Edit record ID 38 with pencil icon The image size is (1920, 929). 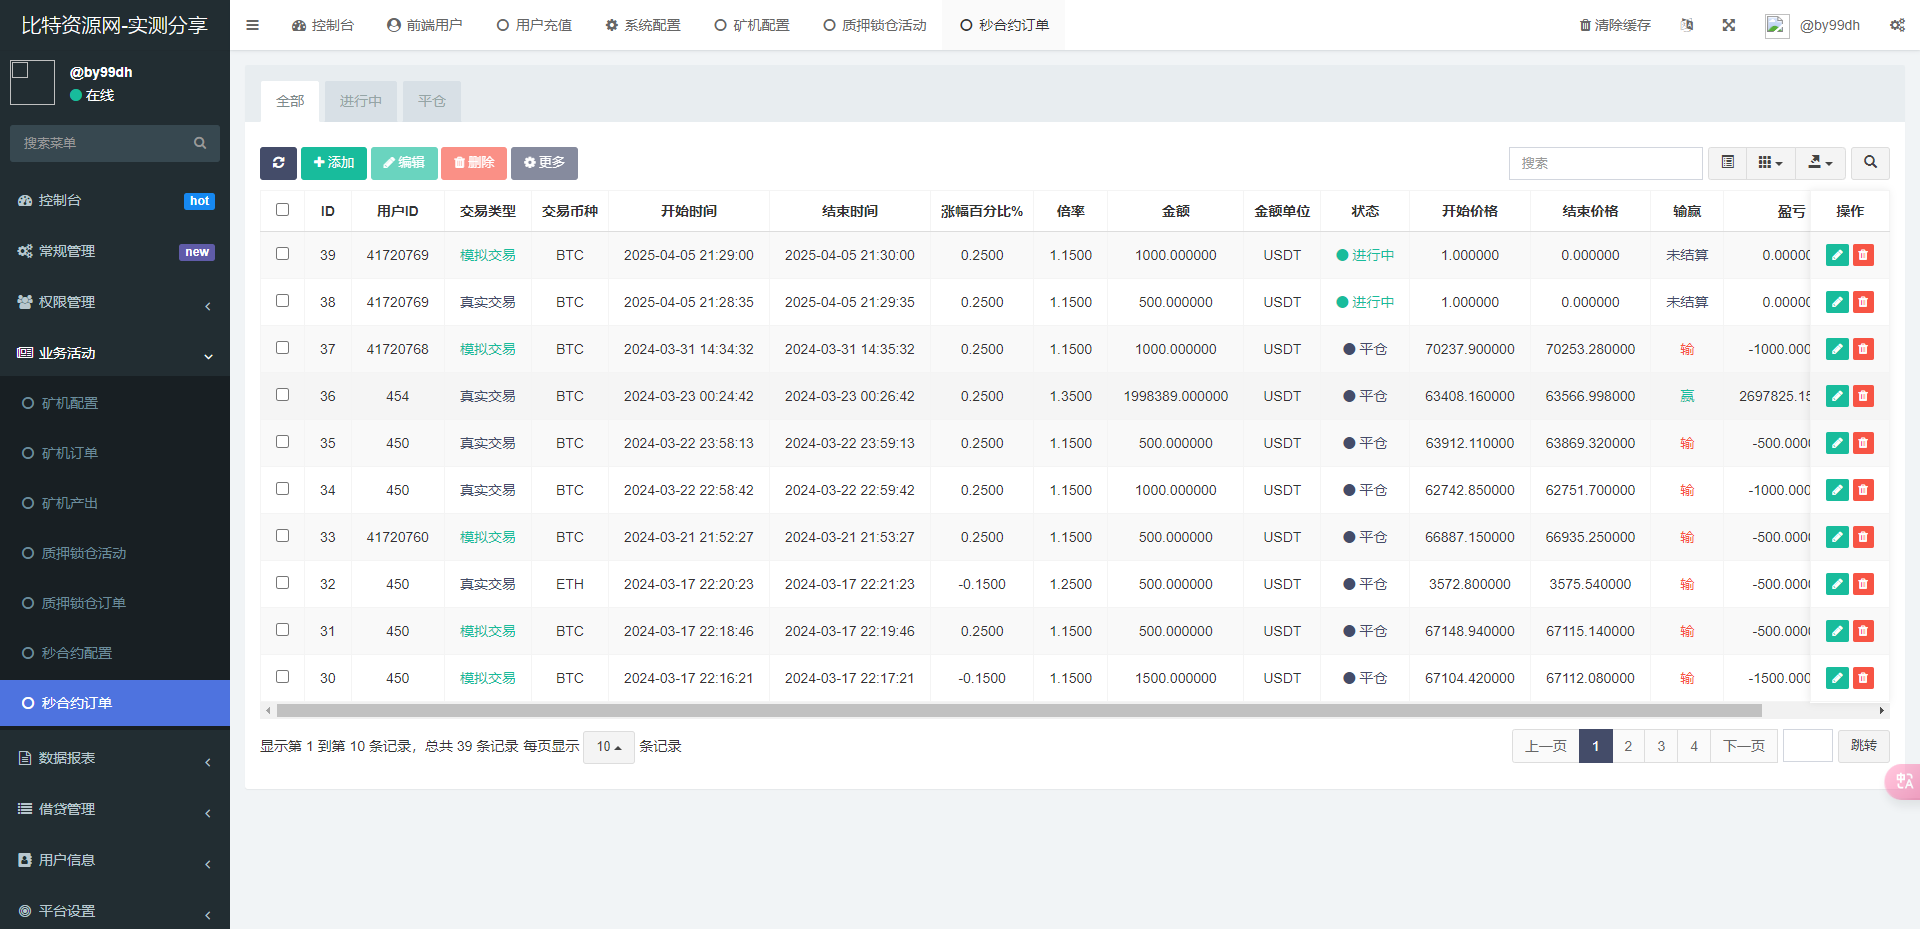[1837, 302]
